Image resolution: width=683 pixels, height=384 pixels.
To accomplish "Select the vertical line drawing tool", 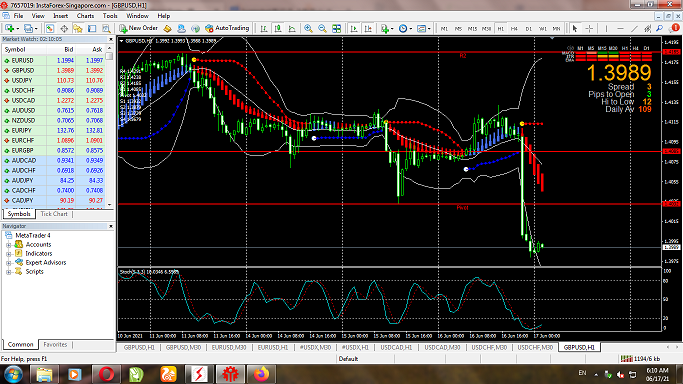I will (606, 28).
